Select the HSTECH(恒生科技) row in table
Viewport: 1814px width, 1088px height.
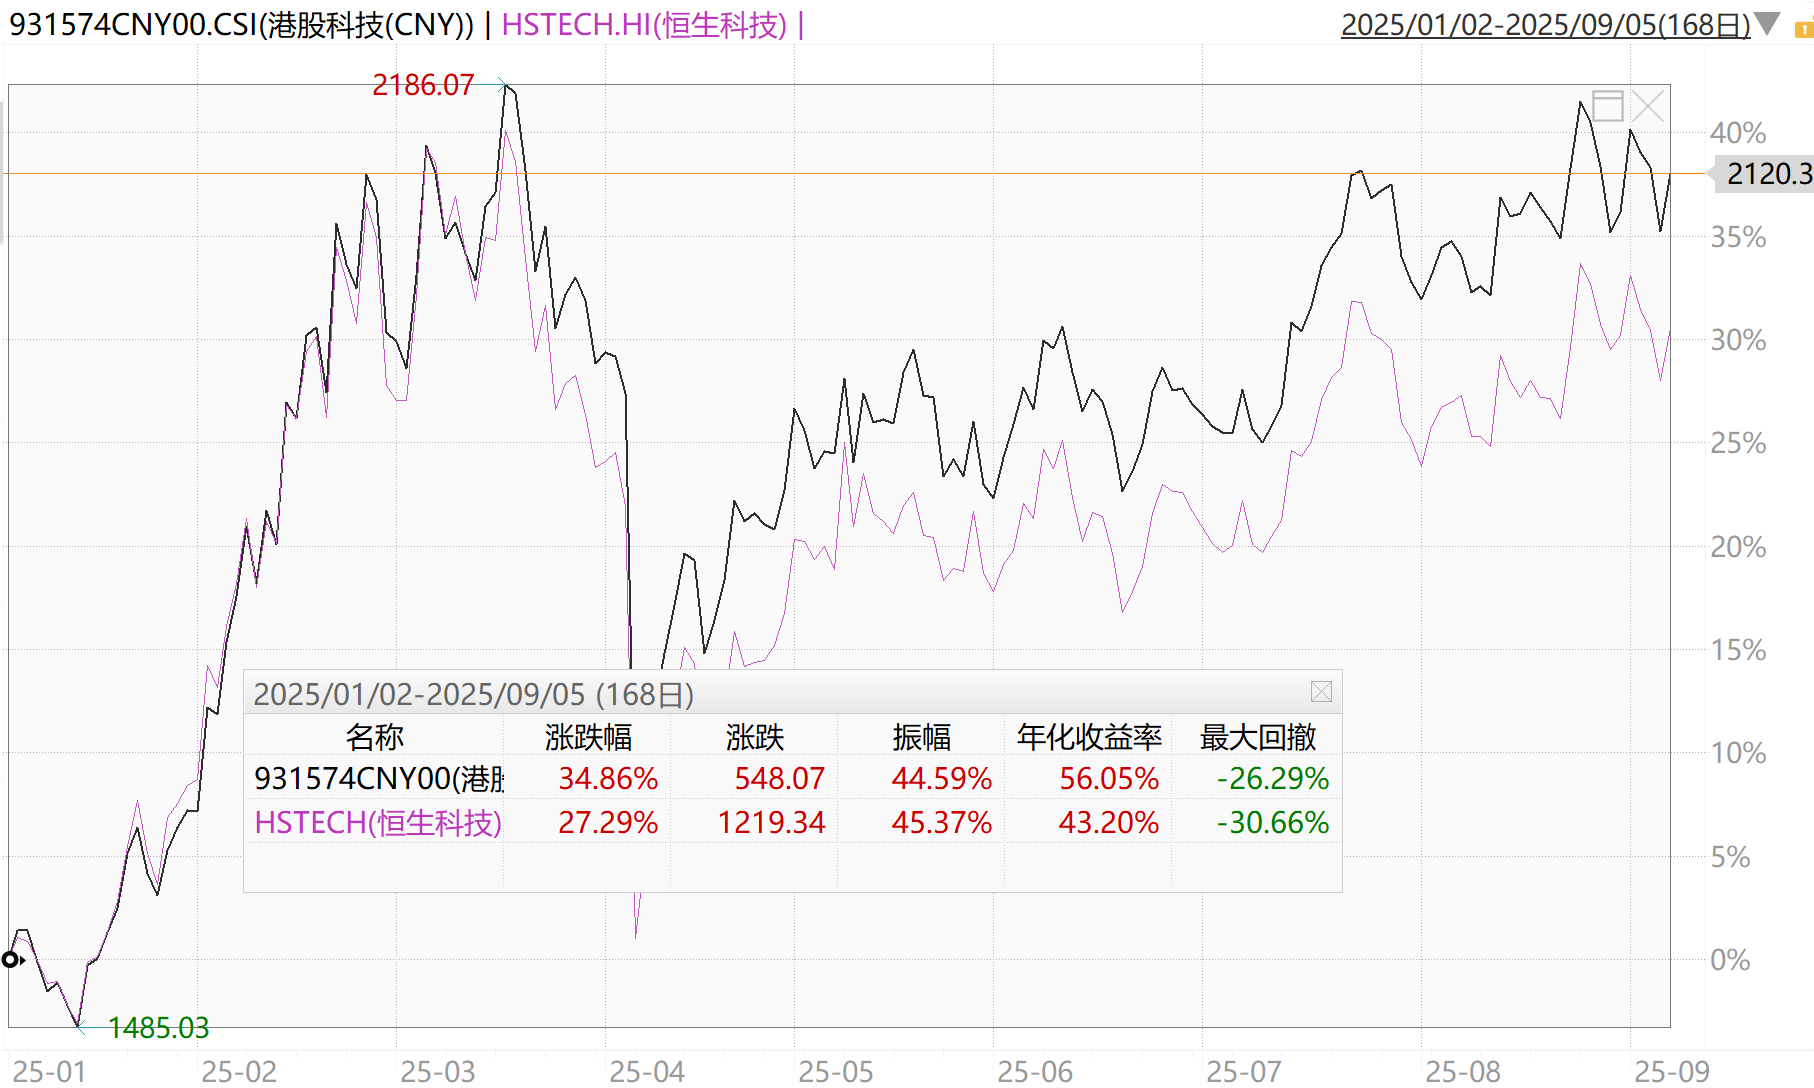point(378,822)
